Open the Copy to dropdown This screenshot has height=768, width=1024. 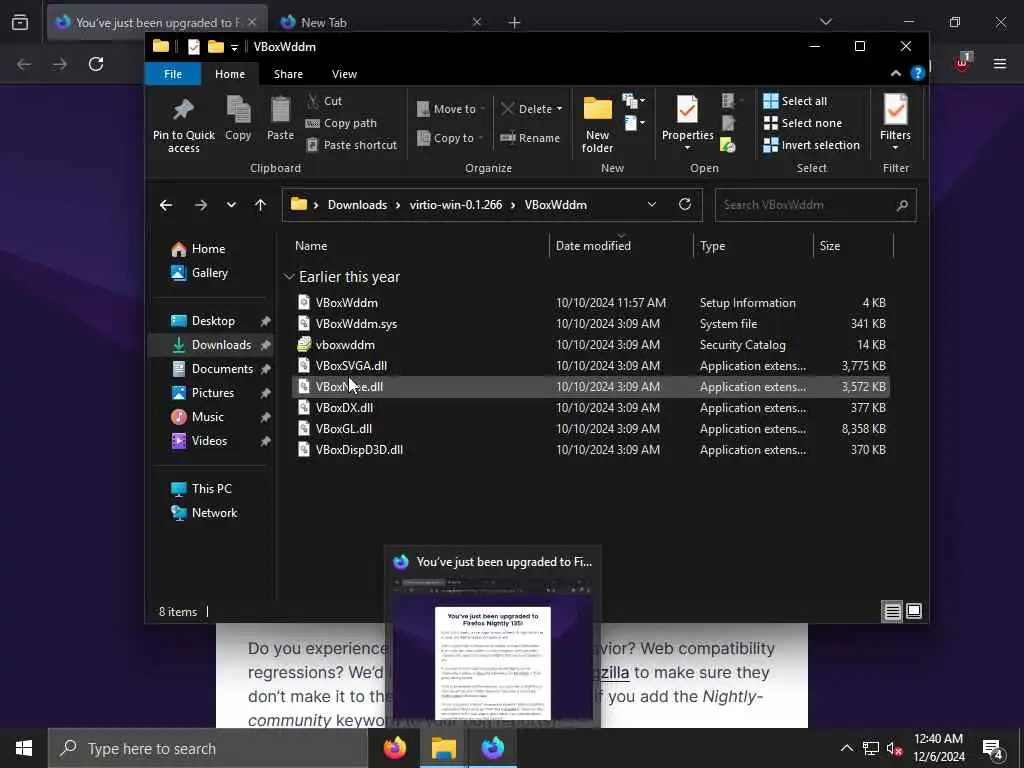tap(450, 138)
